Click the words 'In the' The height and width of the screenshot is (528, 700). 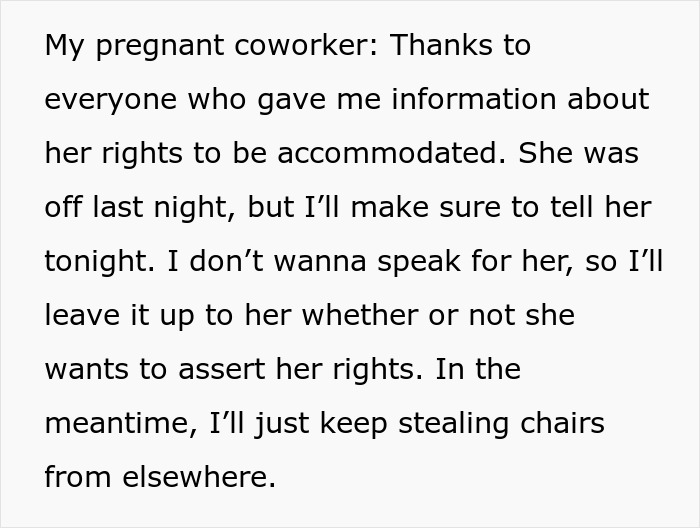pos(478,369)
